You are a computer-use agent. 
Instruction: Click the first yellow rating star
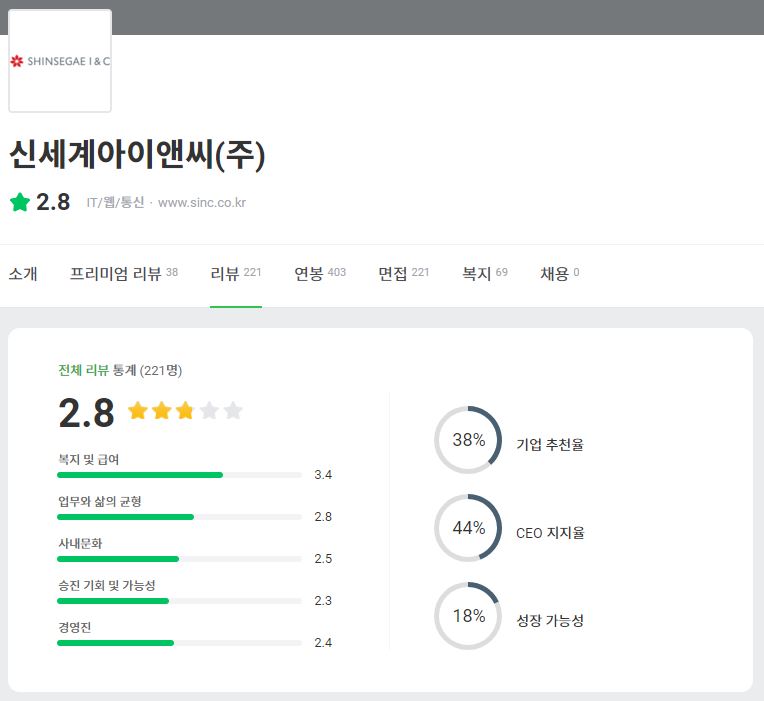[x=137, y=411]
